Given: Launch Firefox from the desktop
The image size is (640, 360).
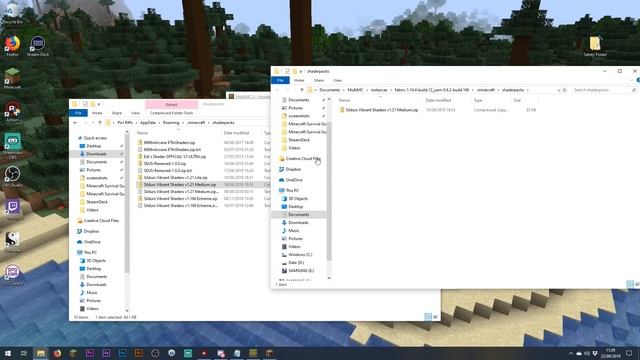Looking at the screenshot, I should click(x=12, y=46).
